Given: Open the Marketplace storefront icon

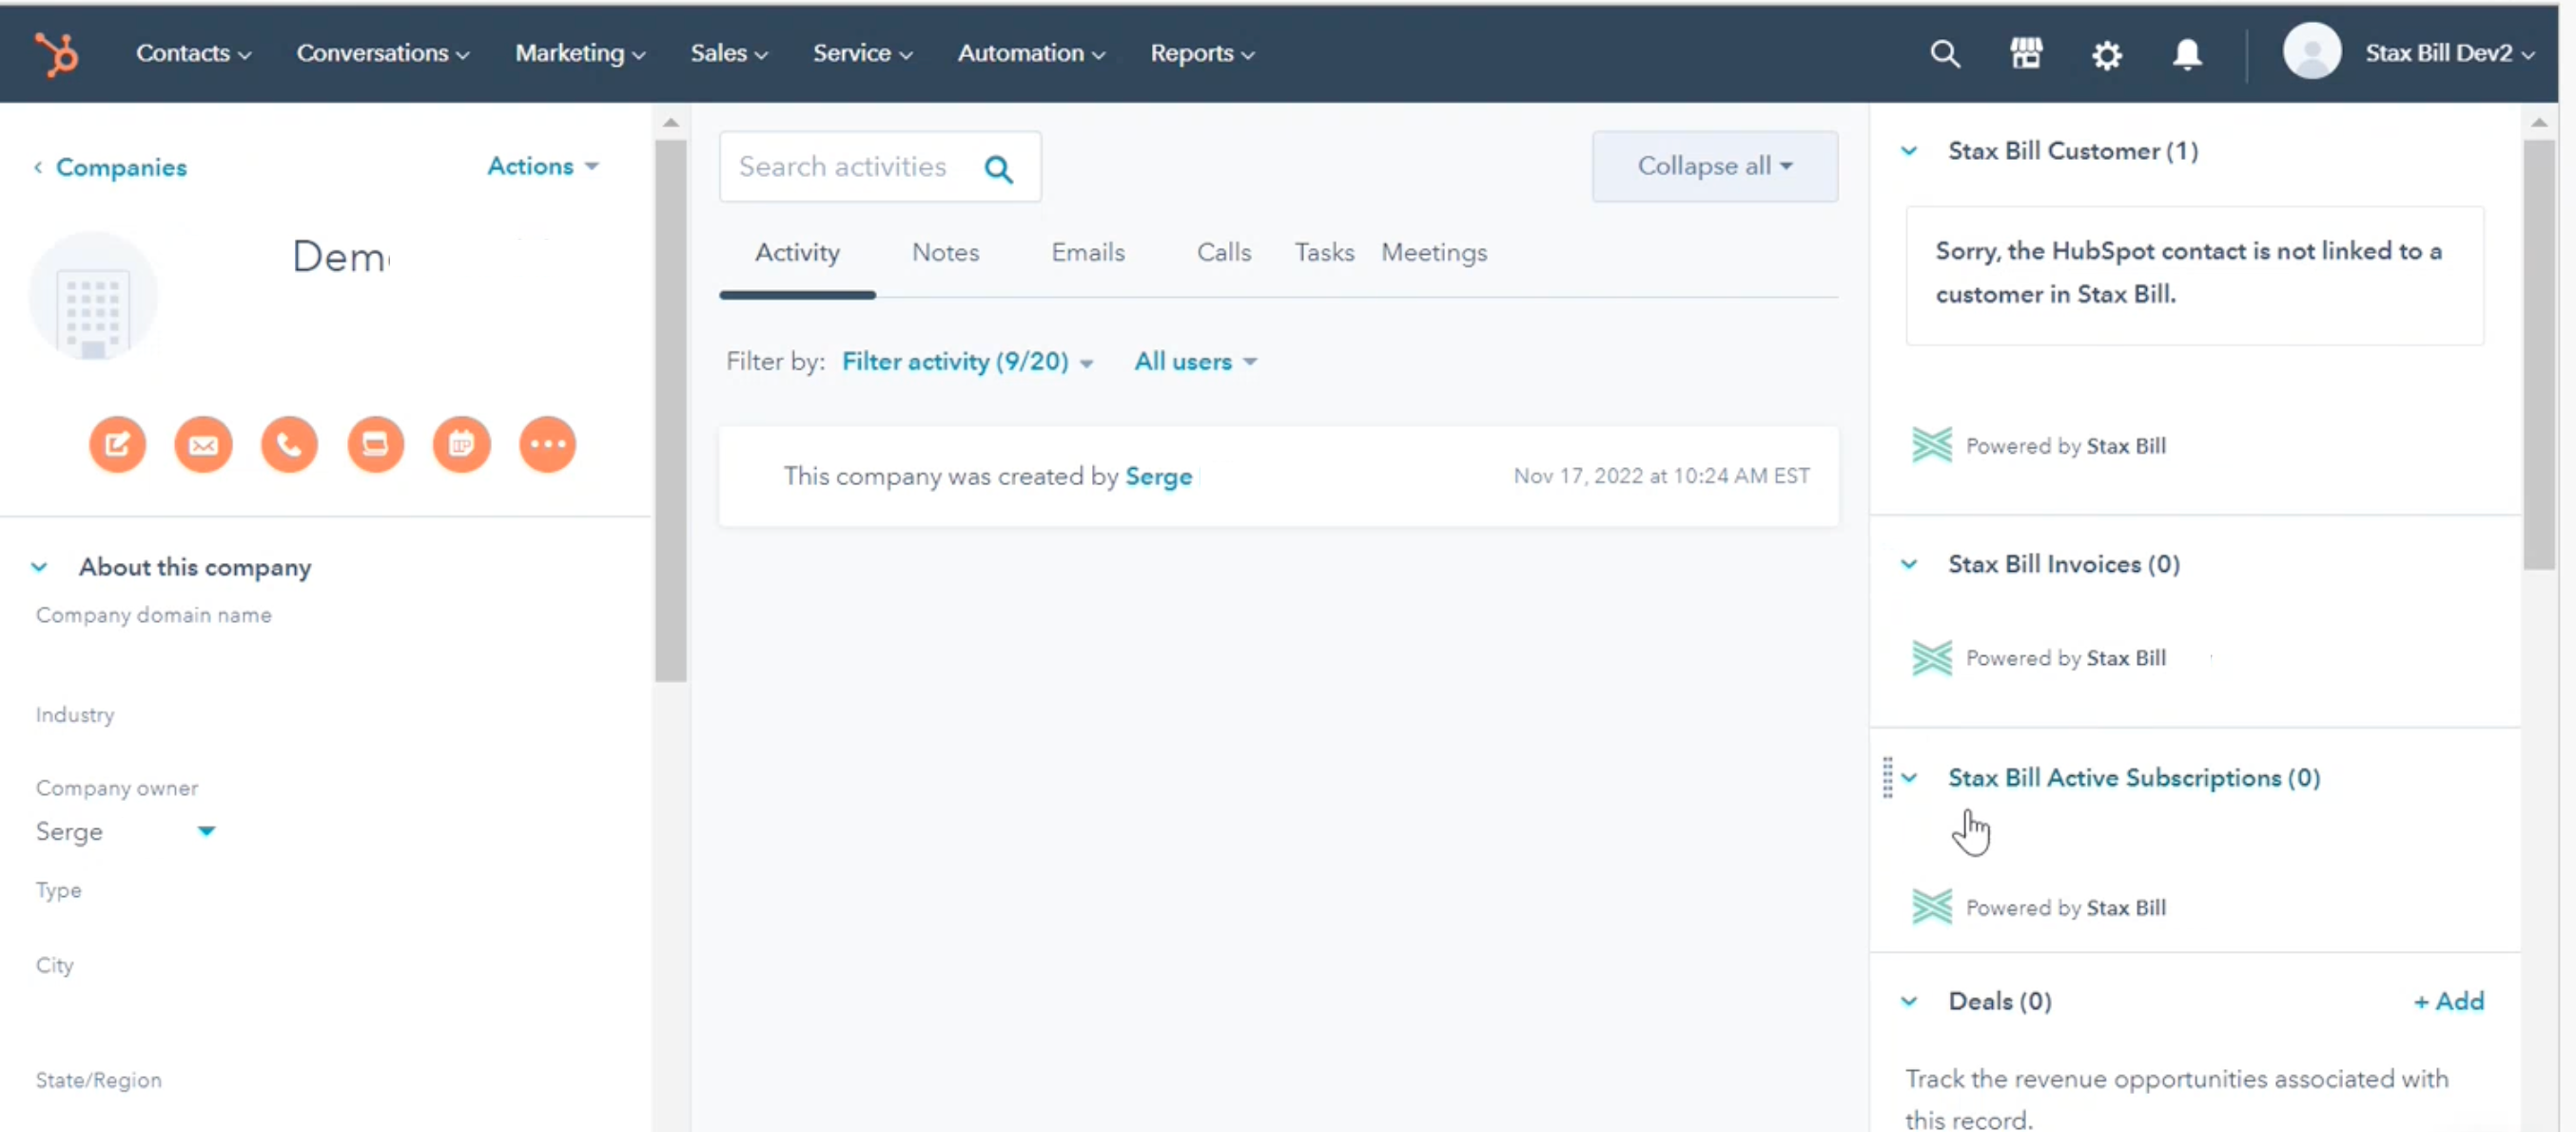Looking at the screenshot, I should pos(2026,53).
